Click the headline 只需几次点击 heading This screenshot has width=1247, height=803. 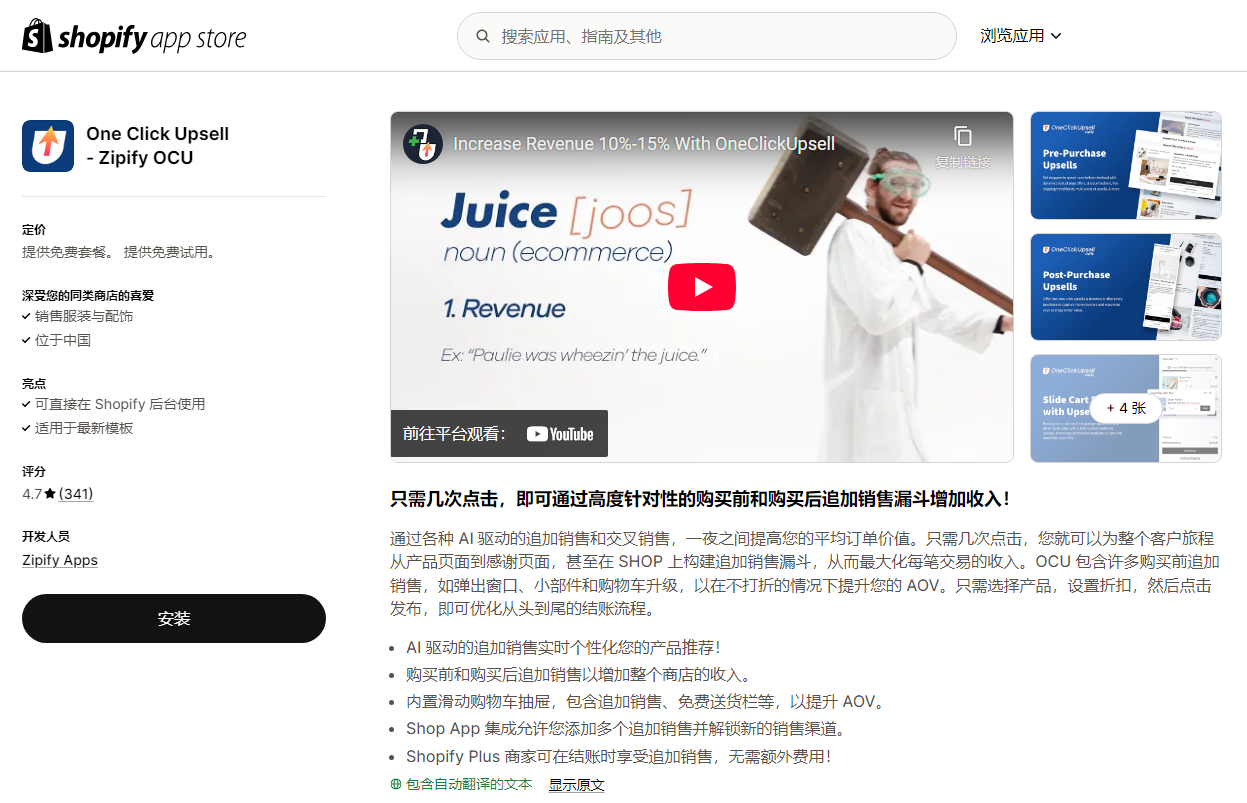(700, 498)
